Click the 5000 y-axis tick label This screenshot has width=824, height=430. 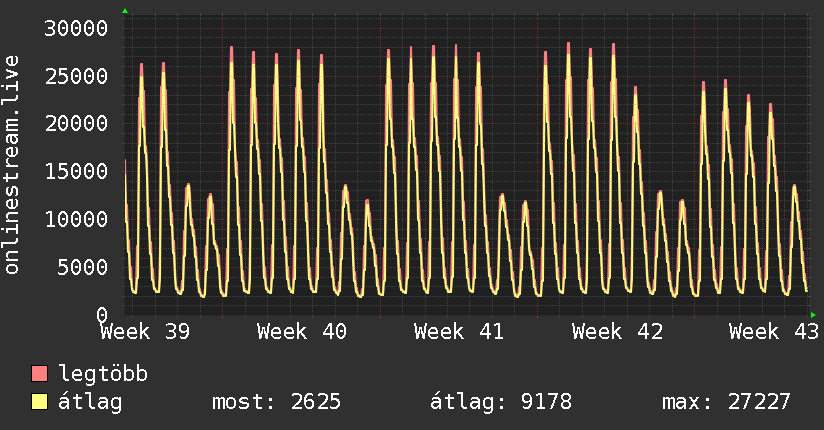click(x=83, y=267)
